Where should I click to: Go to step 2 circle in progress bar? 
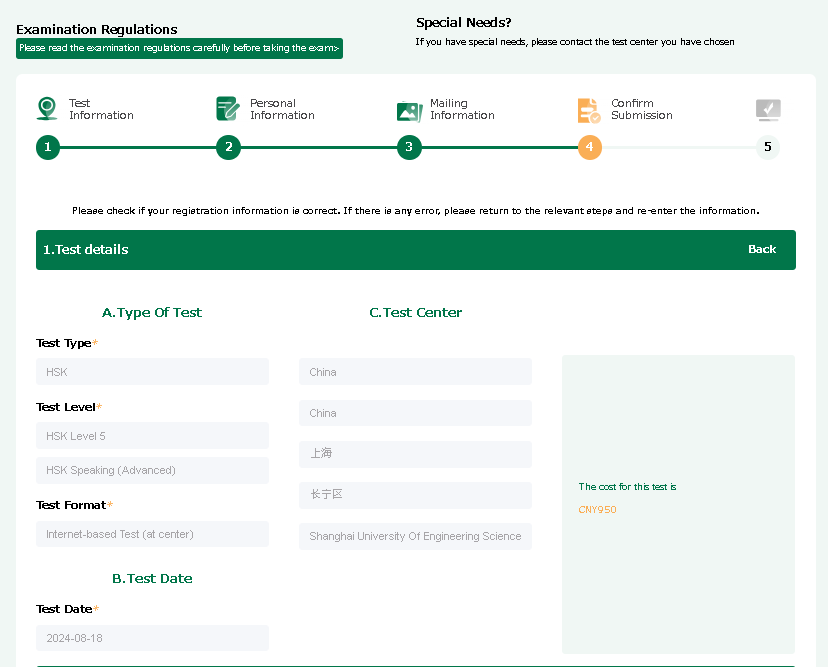tap(229, 147)
